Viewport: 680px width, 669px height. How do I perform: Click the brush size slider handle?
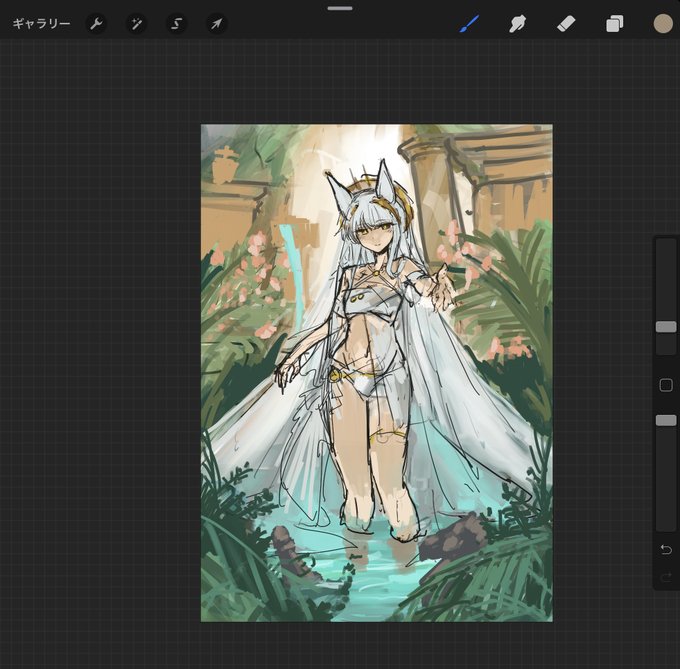pyautogui.click(x=666, y=327)
